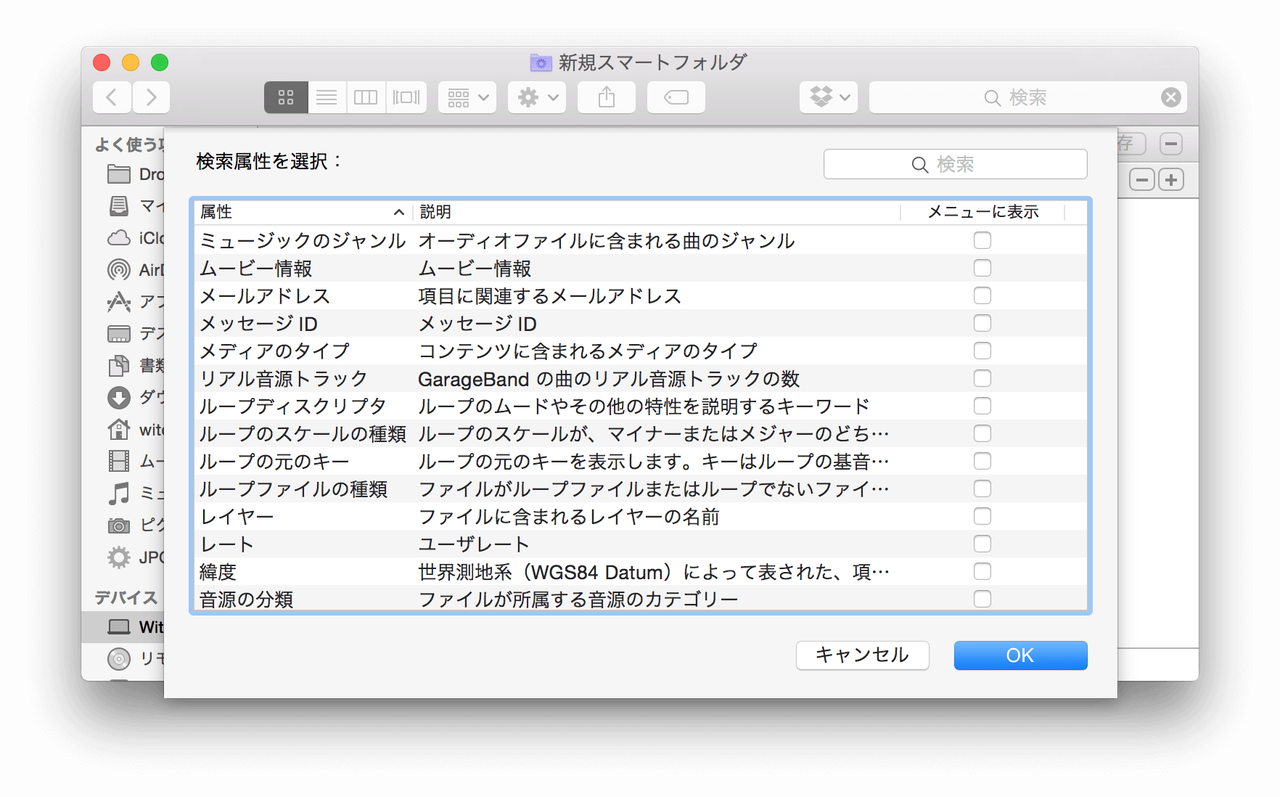The height and width of the screenshot is (797, 1280).
Task: Open the Dropbox toolbar dropdown
Action: click(829, 97)
